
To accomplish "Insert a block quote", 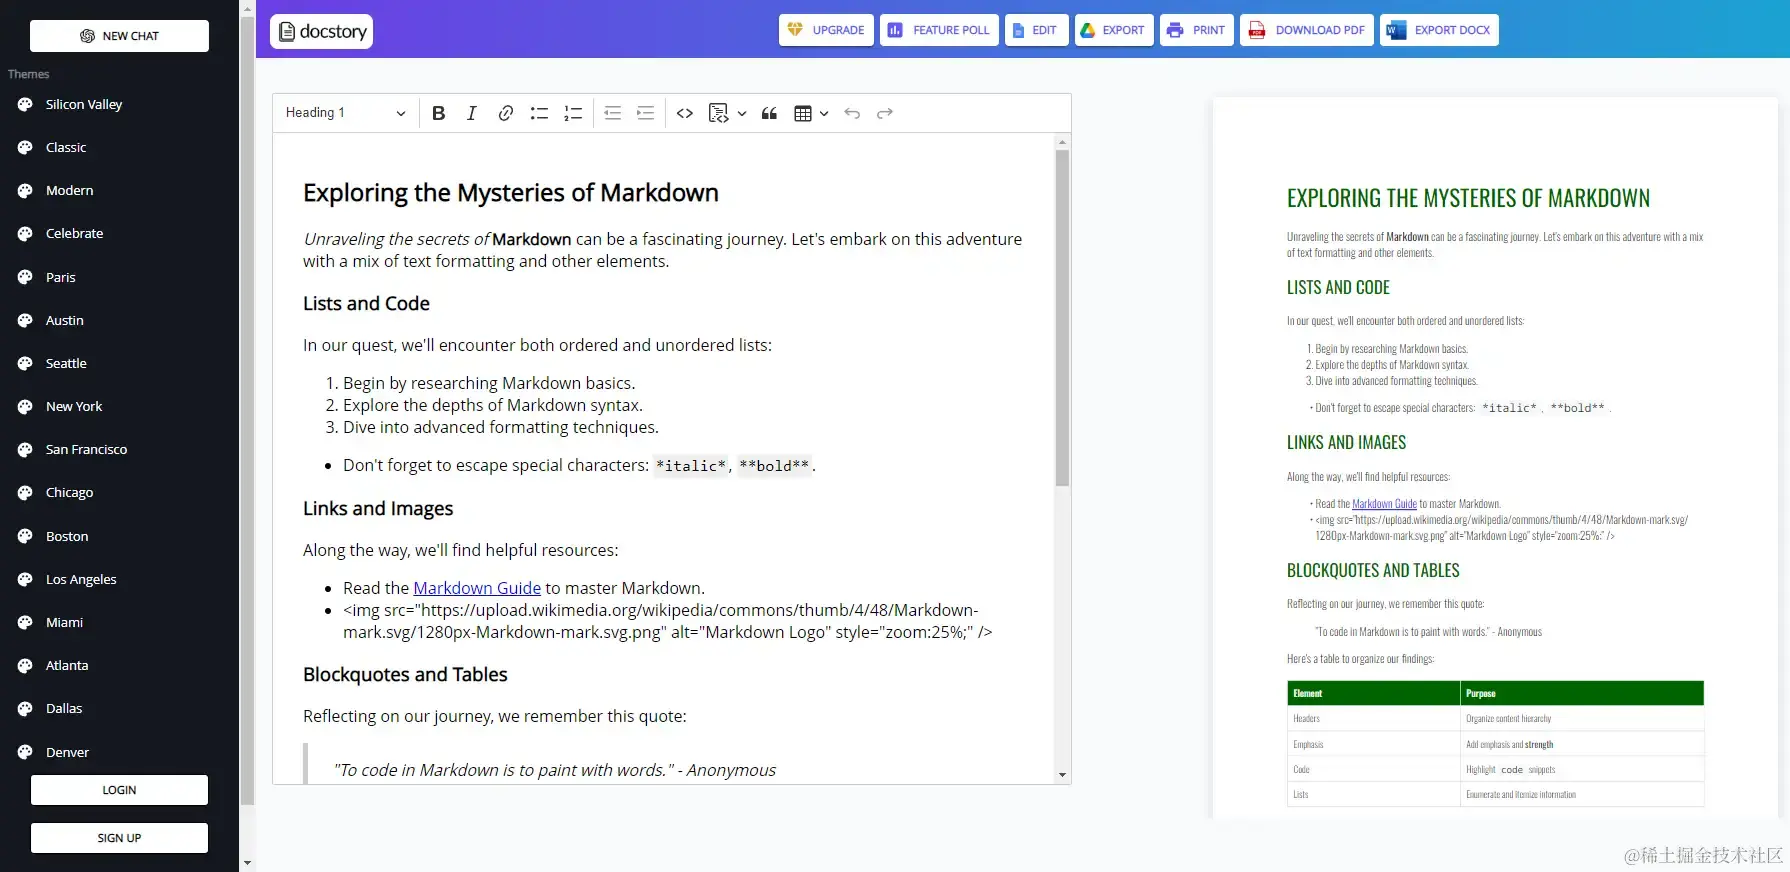I will click(x=769, y=113).
